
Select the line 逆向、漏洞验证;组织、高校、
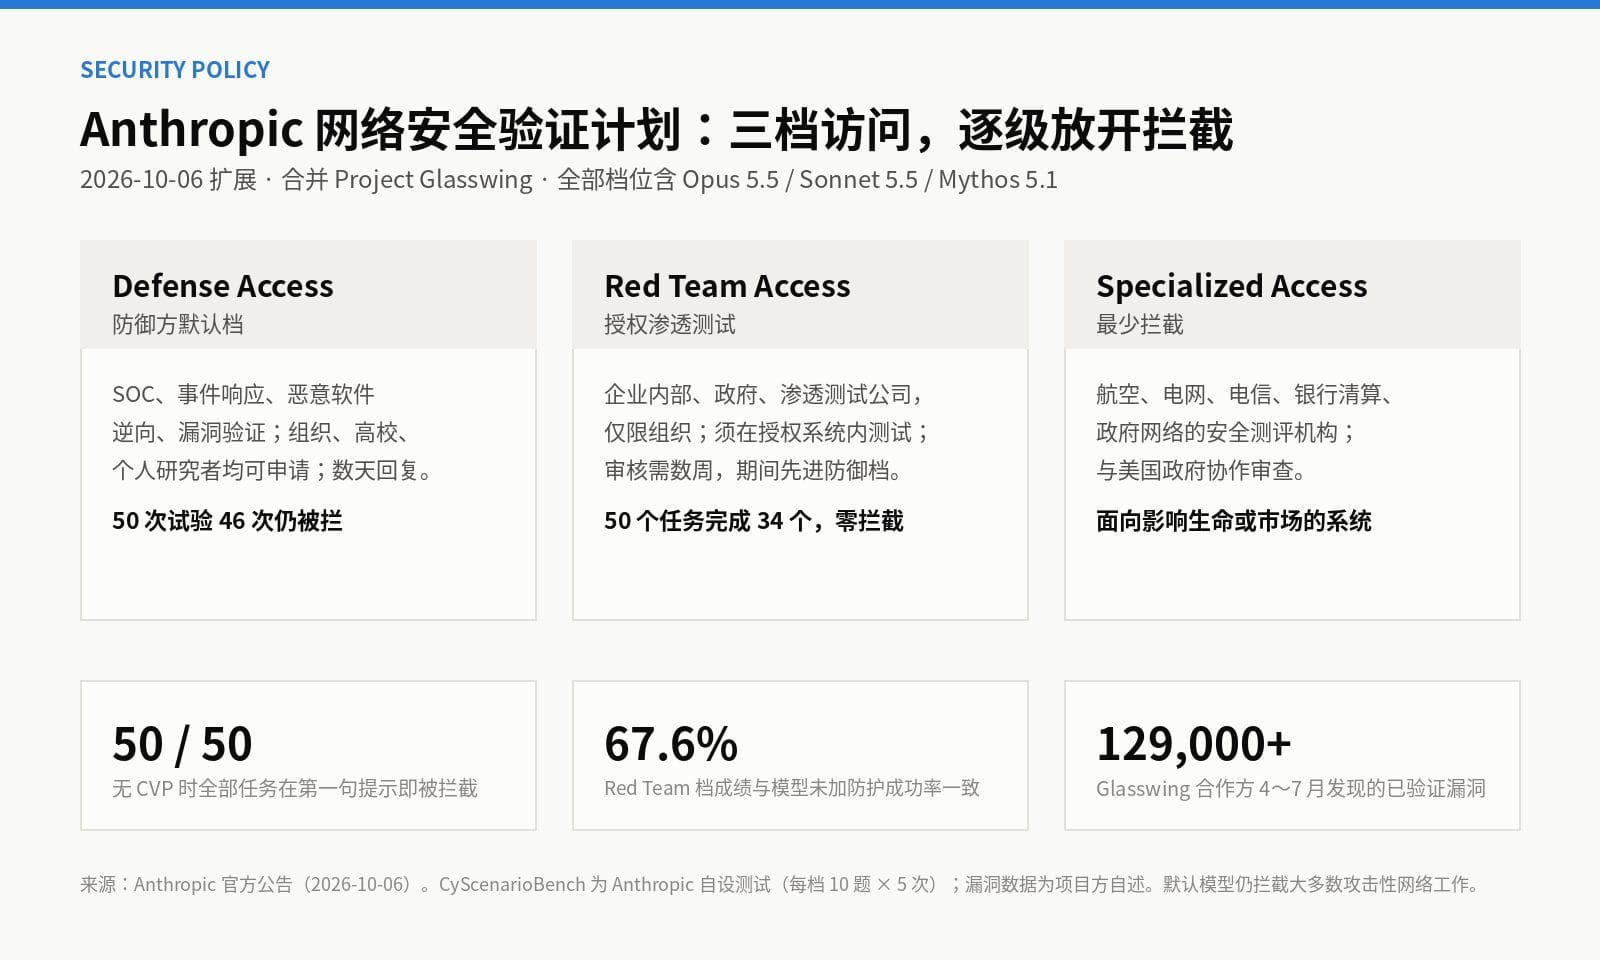[261, 432]
